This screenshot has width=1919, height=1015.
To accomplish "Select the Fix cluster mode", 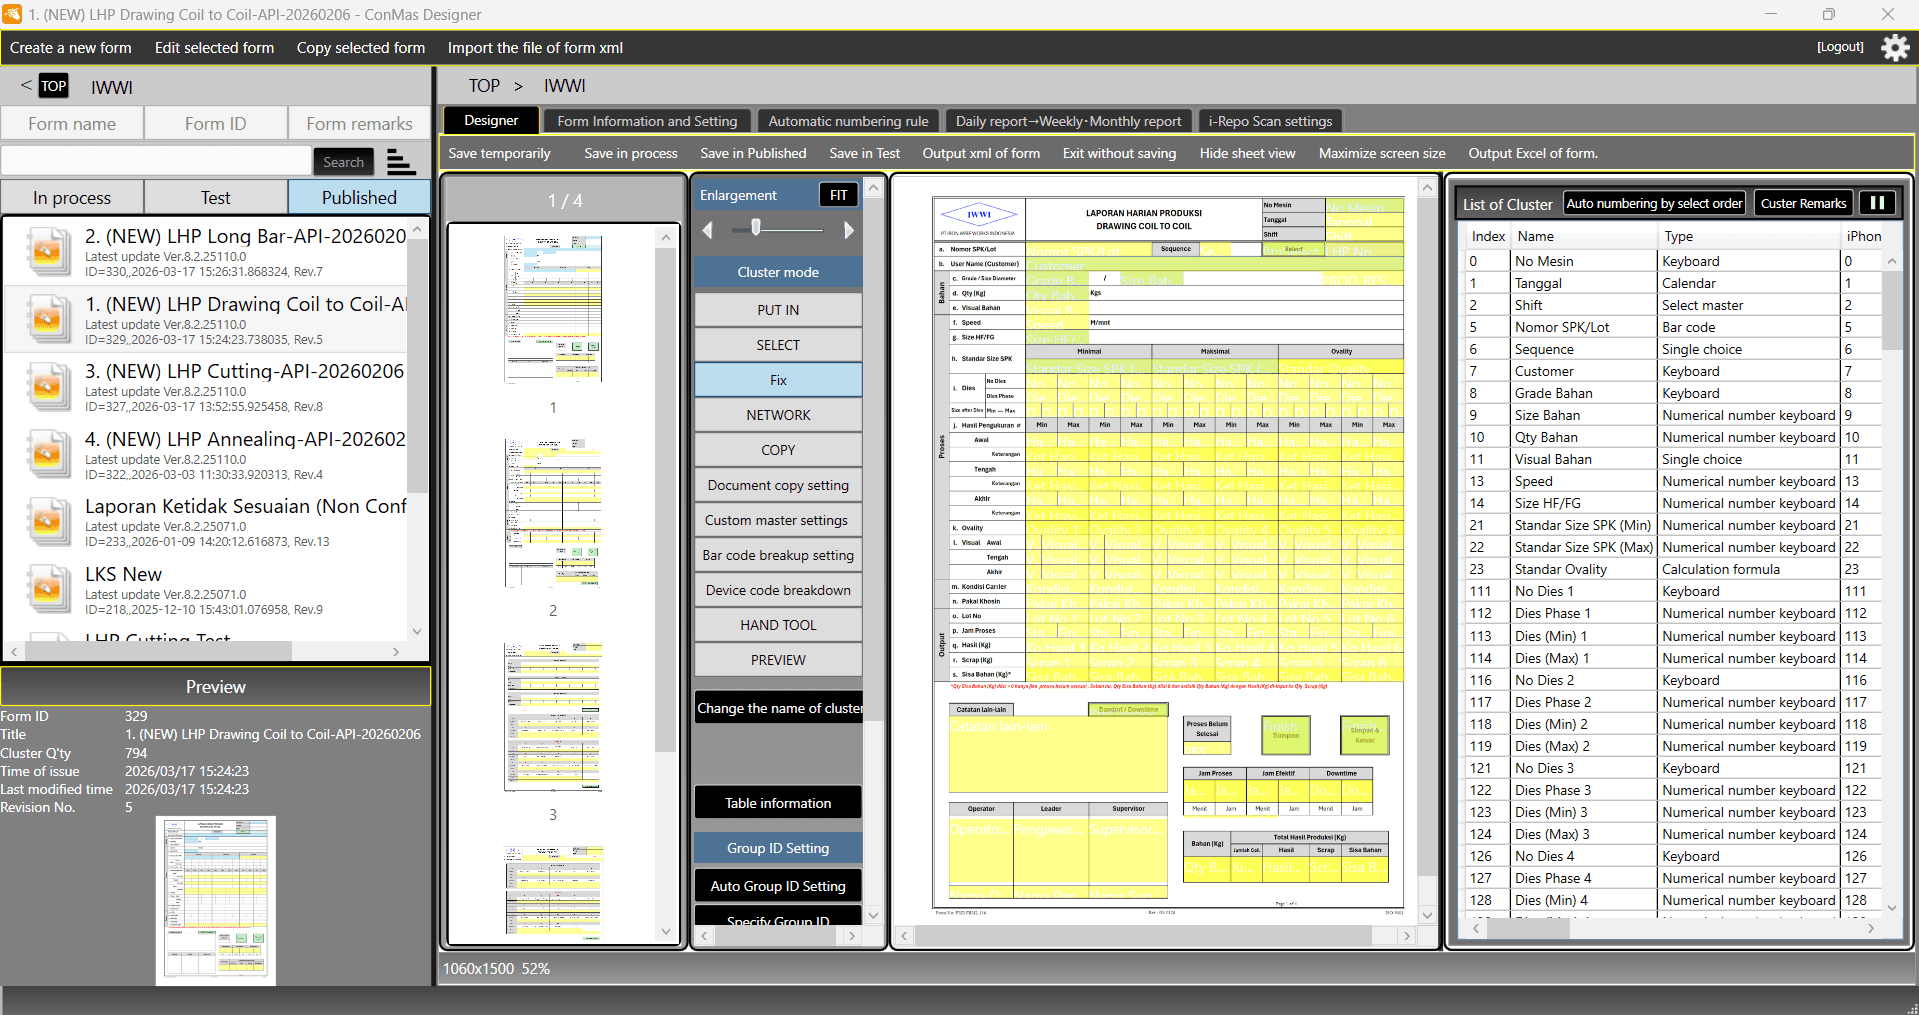I will 778,380.
